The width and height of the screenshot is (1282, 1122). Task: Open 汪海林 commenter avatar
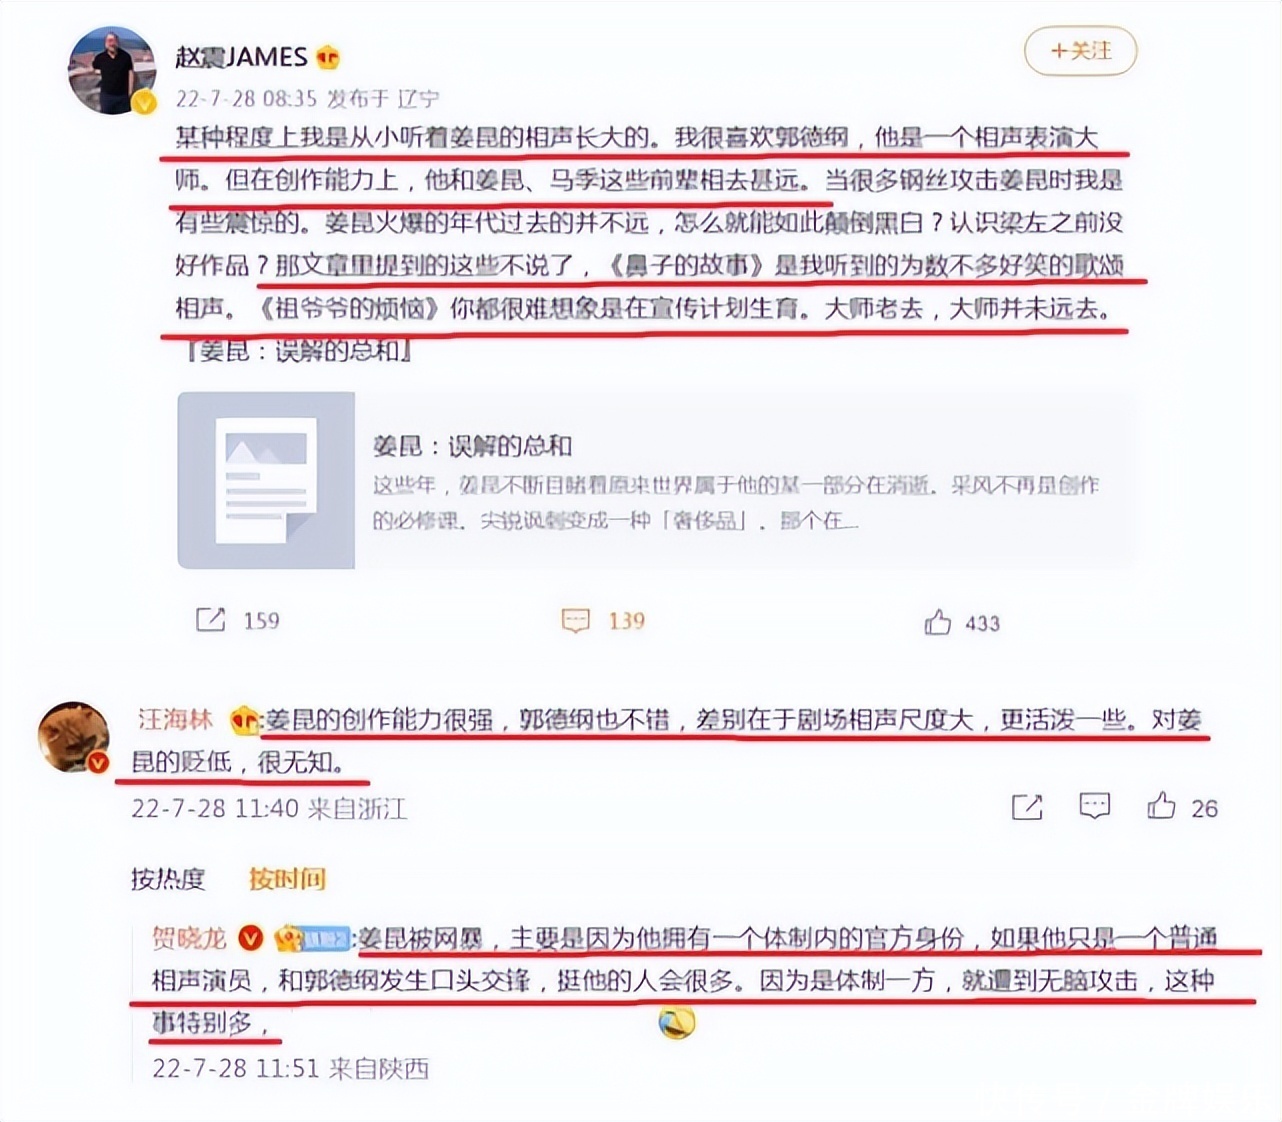coord(74,738)
